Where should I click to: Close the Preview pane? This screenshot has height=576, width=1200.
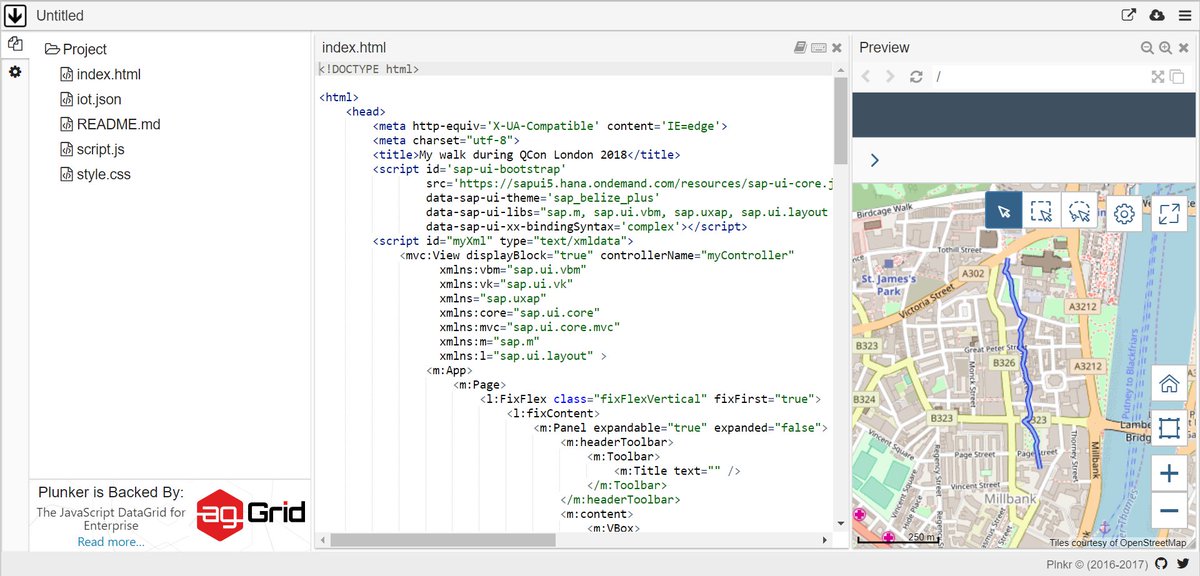(1184, 47)
